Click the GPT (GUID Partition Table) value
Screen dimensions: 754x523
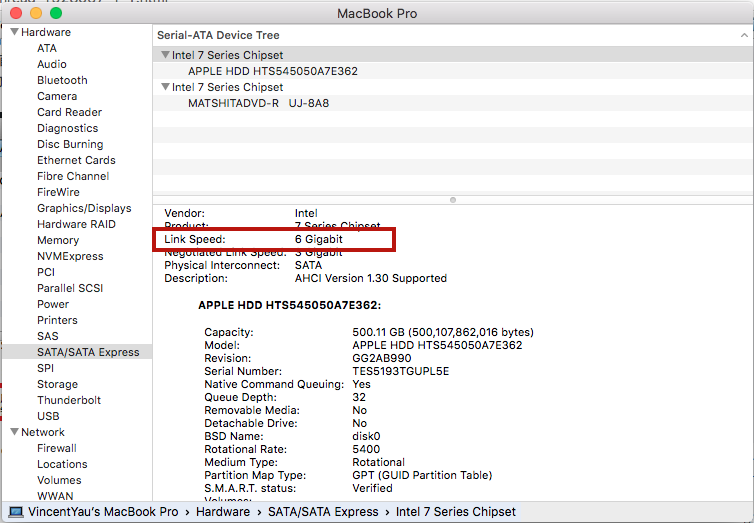point(422,475)
